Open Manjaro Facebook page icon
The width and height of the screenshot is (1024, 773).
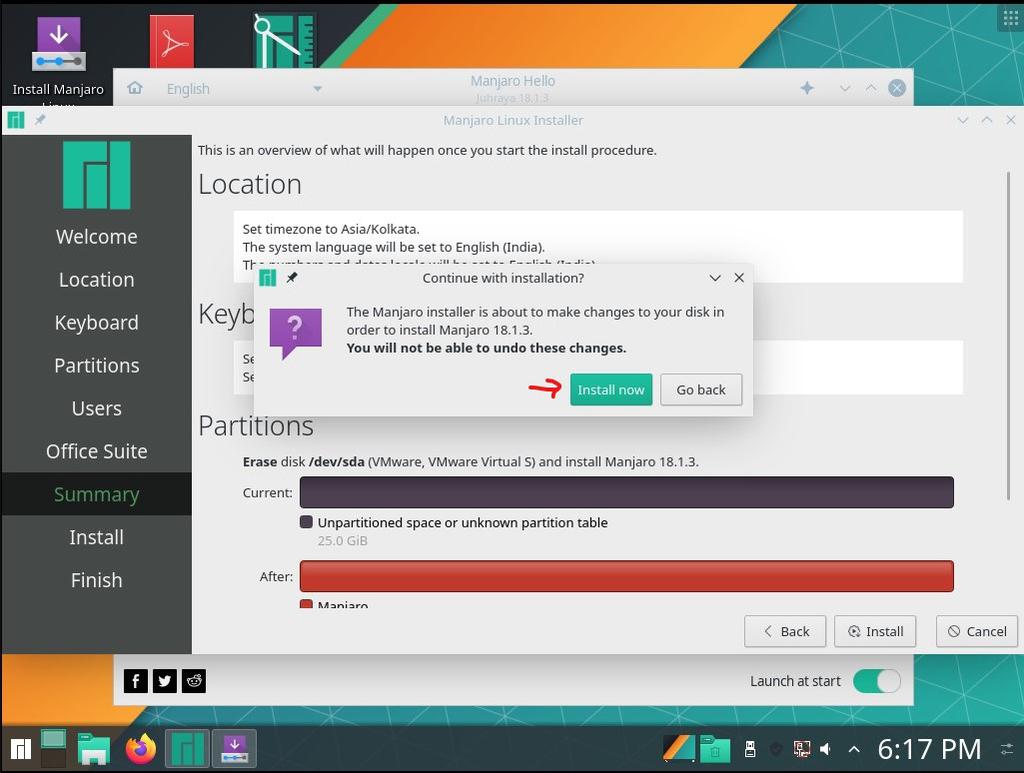point(136,681)
